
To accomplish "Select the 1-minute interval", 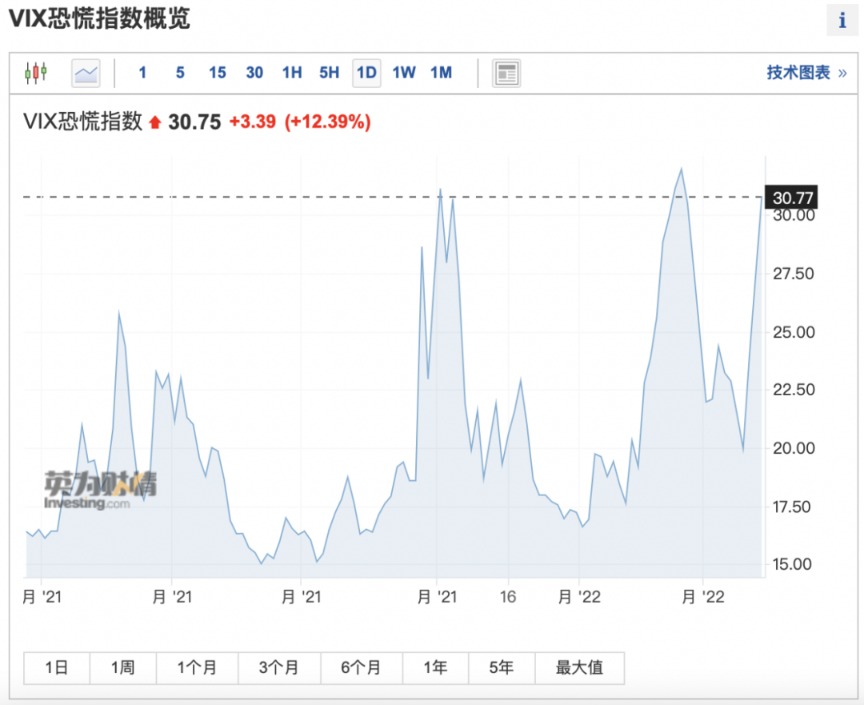I will click(x=142, y=73).
